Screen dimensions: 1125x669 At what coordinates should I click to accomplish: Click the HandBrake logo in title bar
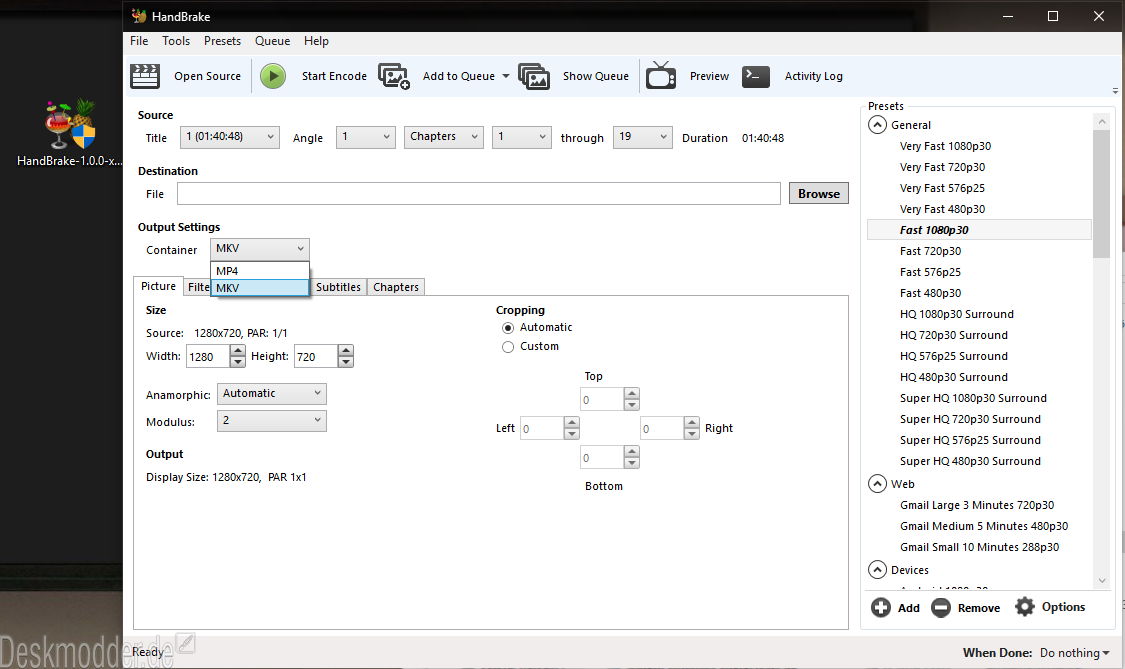(139, 16)
